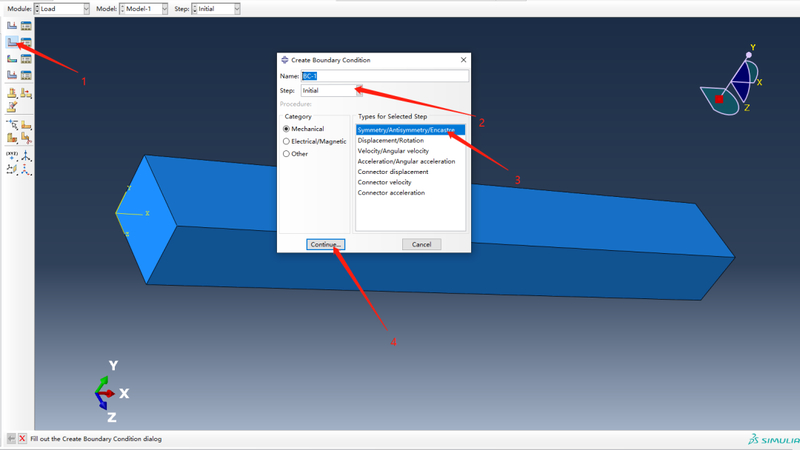Select the geometry removal tool with scissors
The width and height of the screenshot is (800, 450).
coord(26,138)
